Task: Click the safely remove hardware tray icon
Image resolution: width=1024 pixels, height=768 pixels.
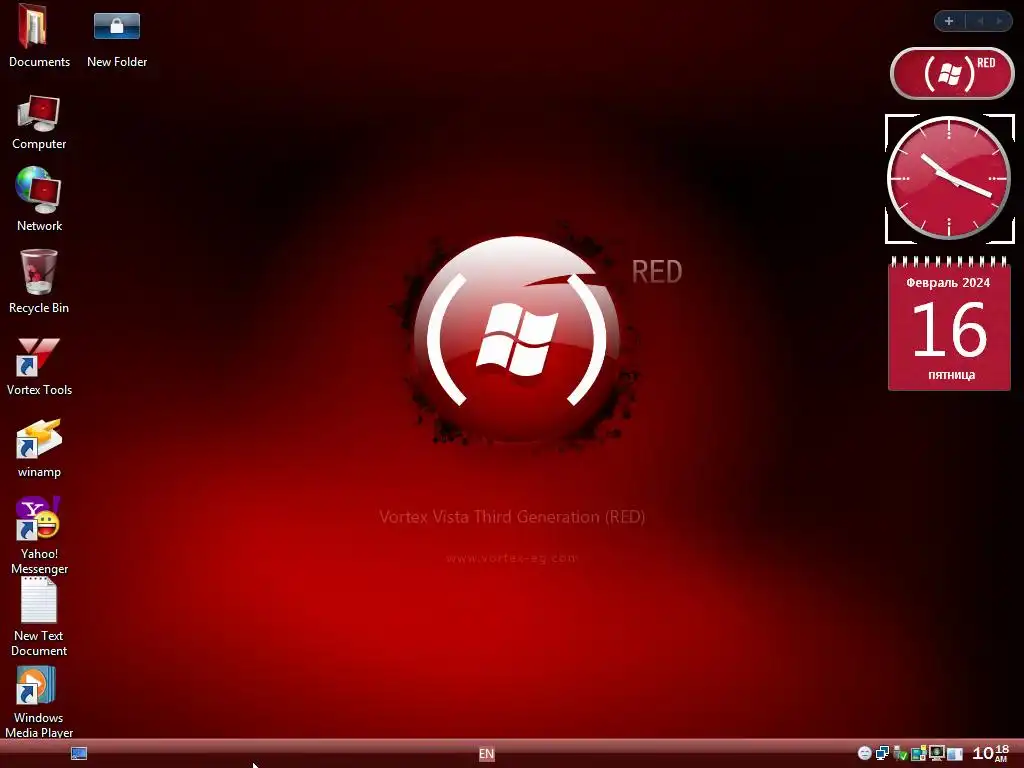Action: pyautogui.click(x=901, y=753)
